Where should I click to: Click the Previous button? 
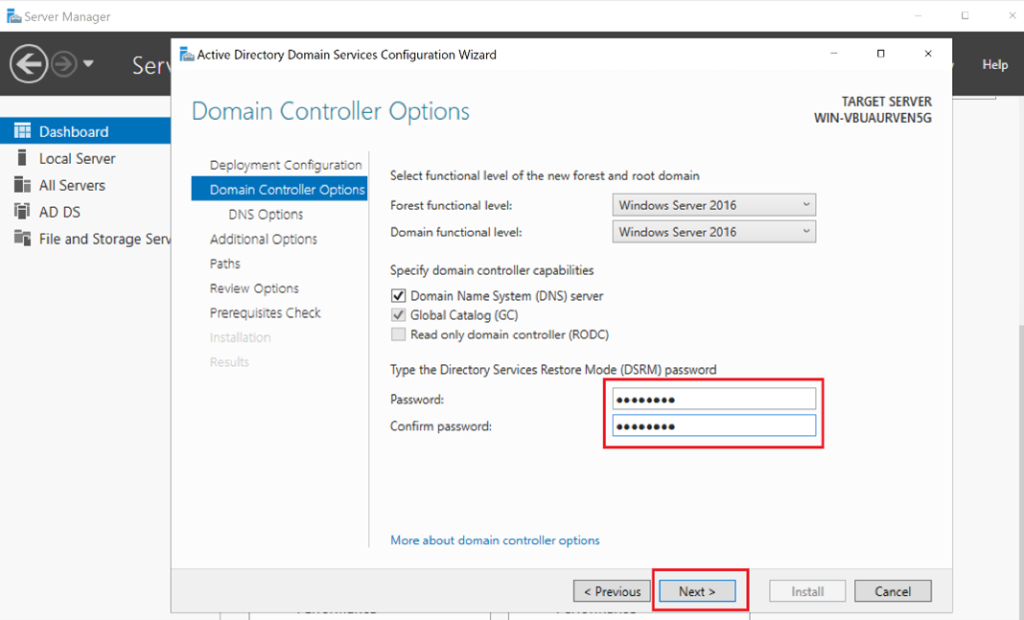click(x=612, y=591)
